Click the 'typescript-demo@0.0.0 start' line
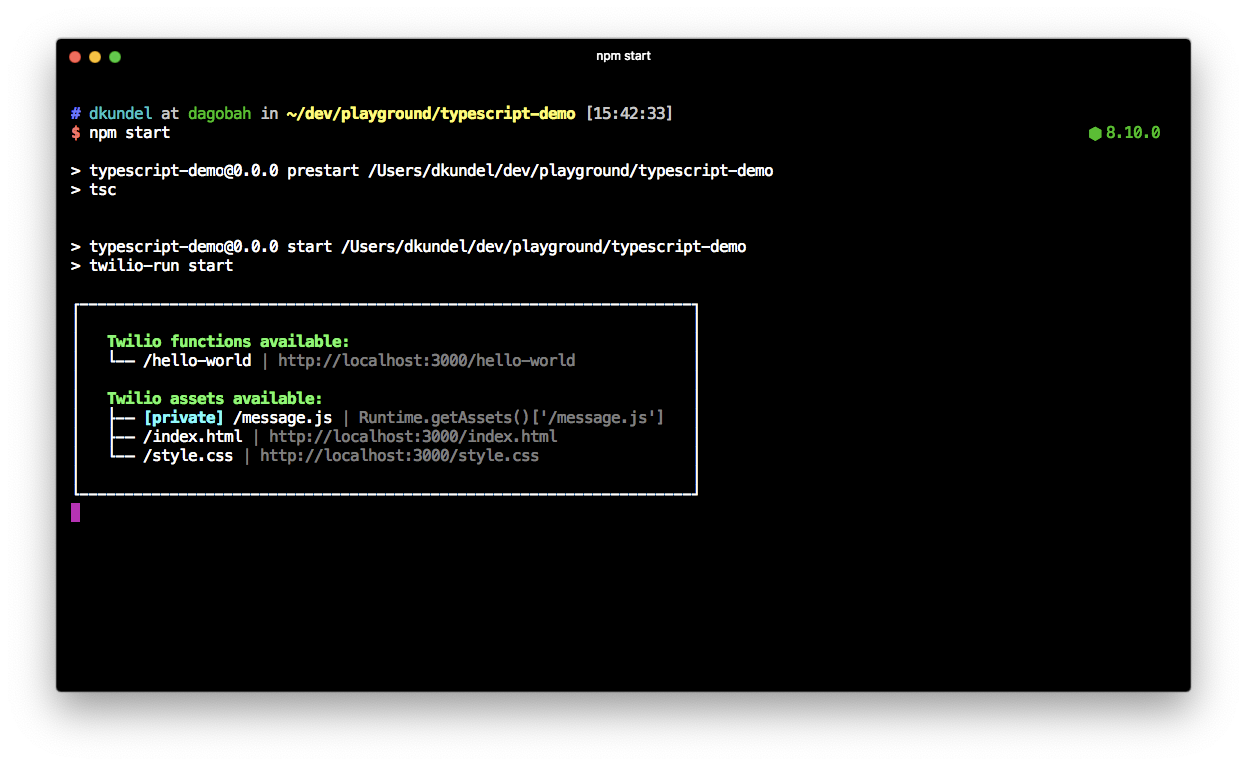 [408, 246]
